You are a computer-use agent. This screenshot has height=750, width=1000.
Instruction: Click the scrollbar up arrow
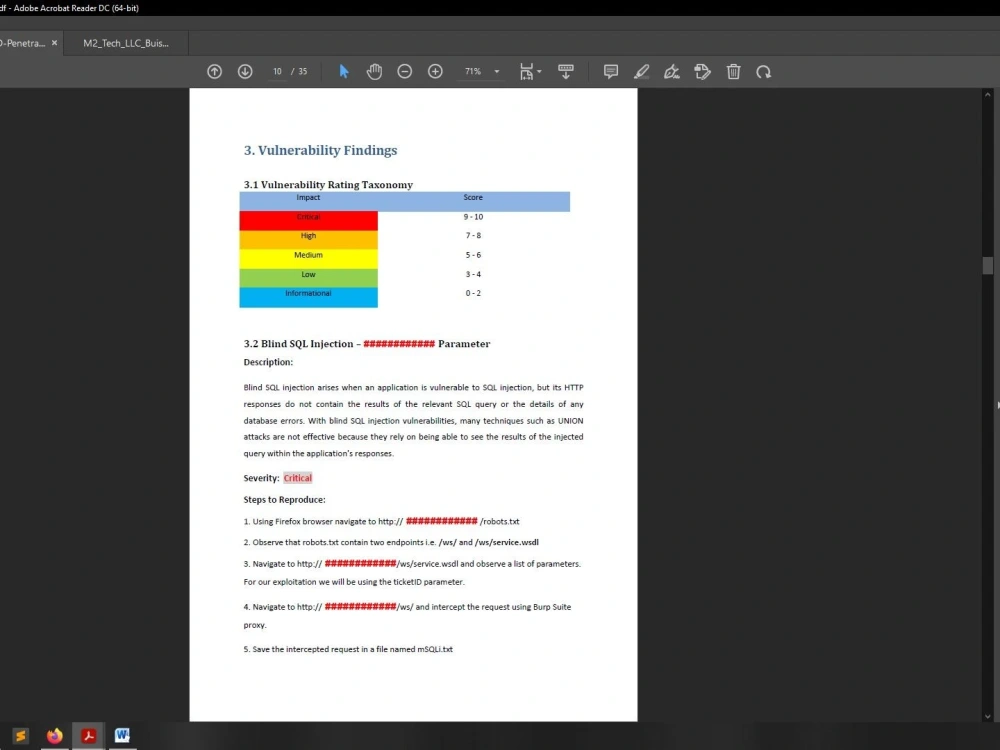coord(987,94)
